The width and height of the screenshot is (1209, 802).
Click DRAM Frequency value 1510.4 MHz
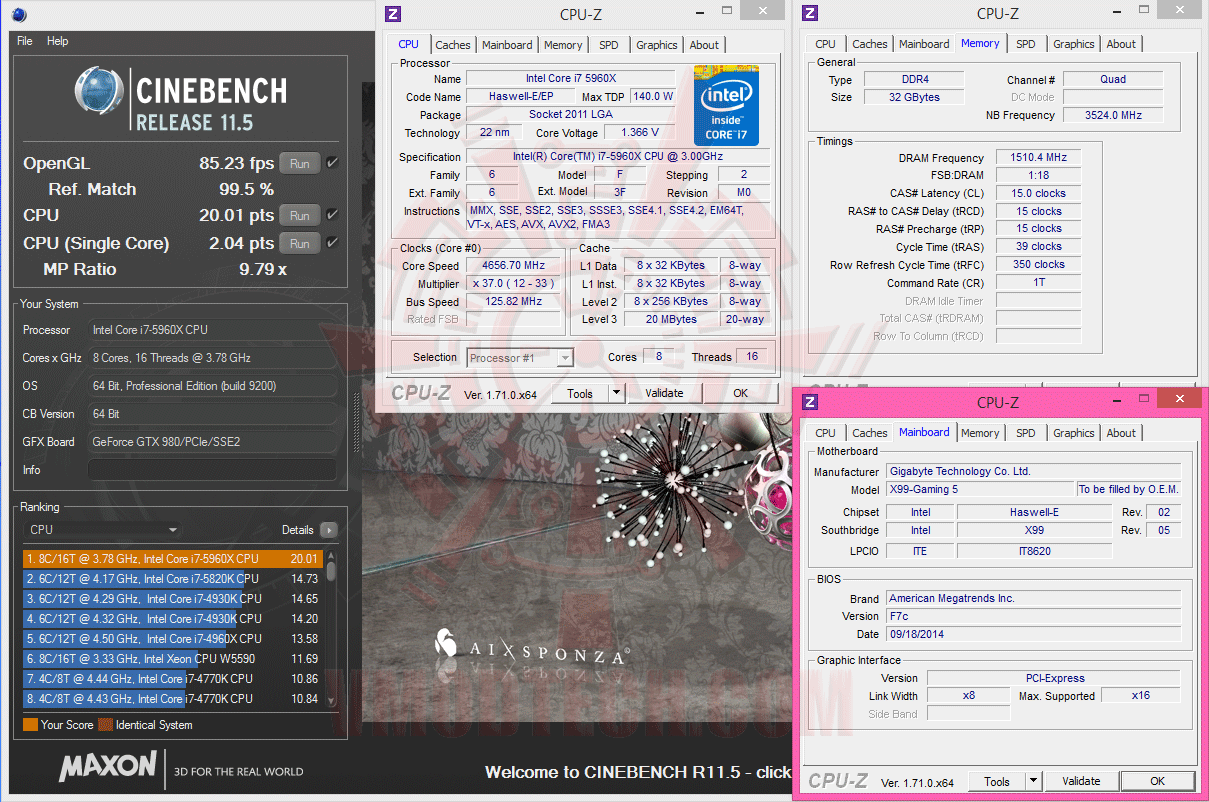click(x=1039, y=158)
